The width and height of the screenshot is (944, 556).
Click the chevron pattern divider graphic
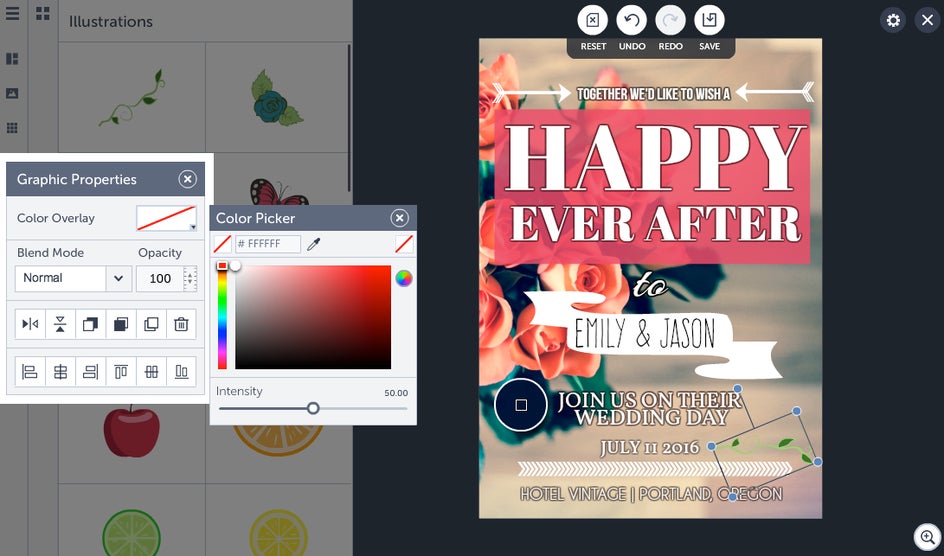point(654,469)
